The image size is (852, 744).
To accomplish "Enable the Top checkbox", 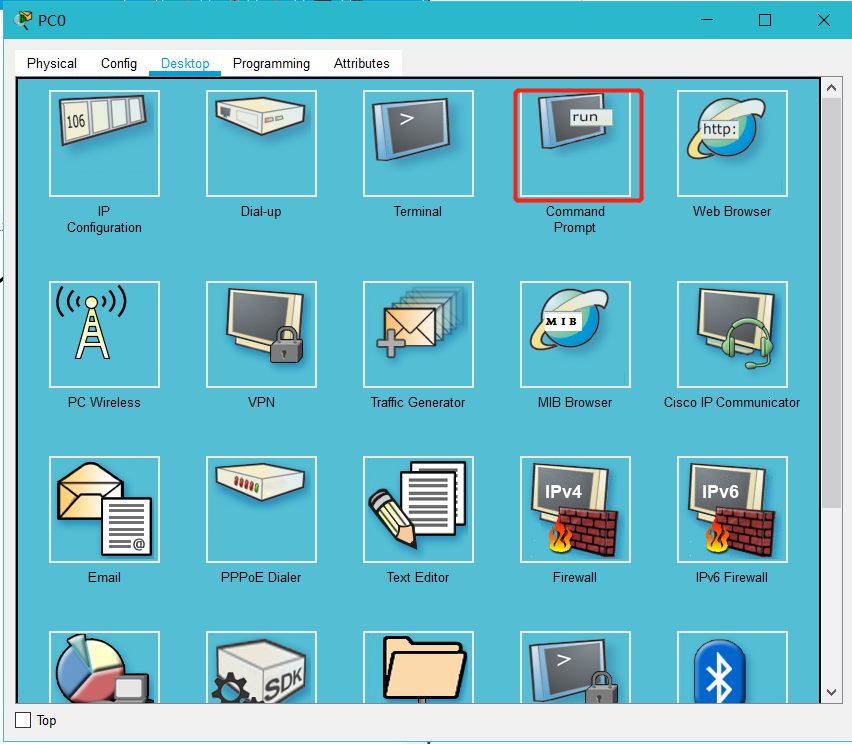I will (23, 720).
